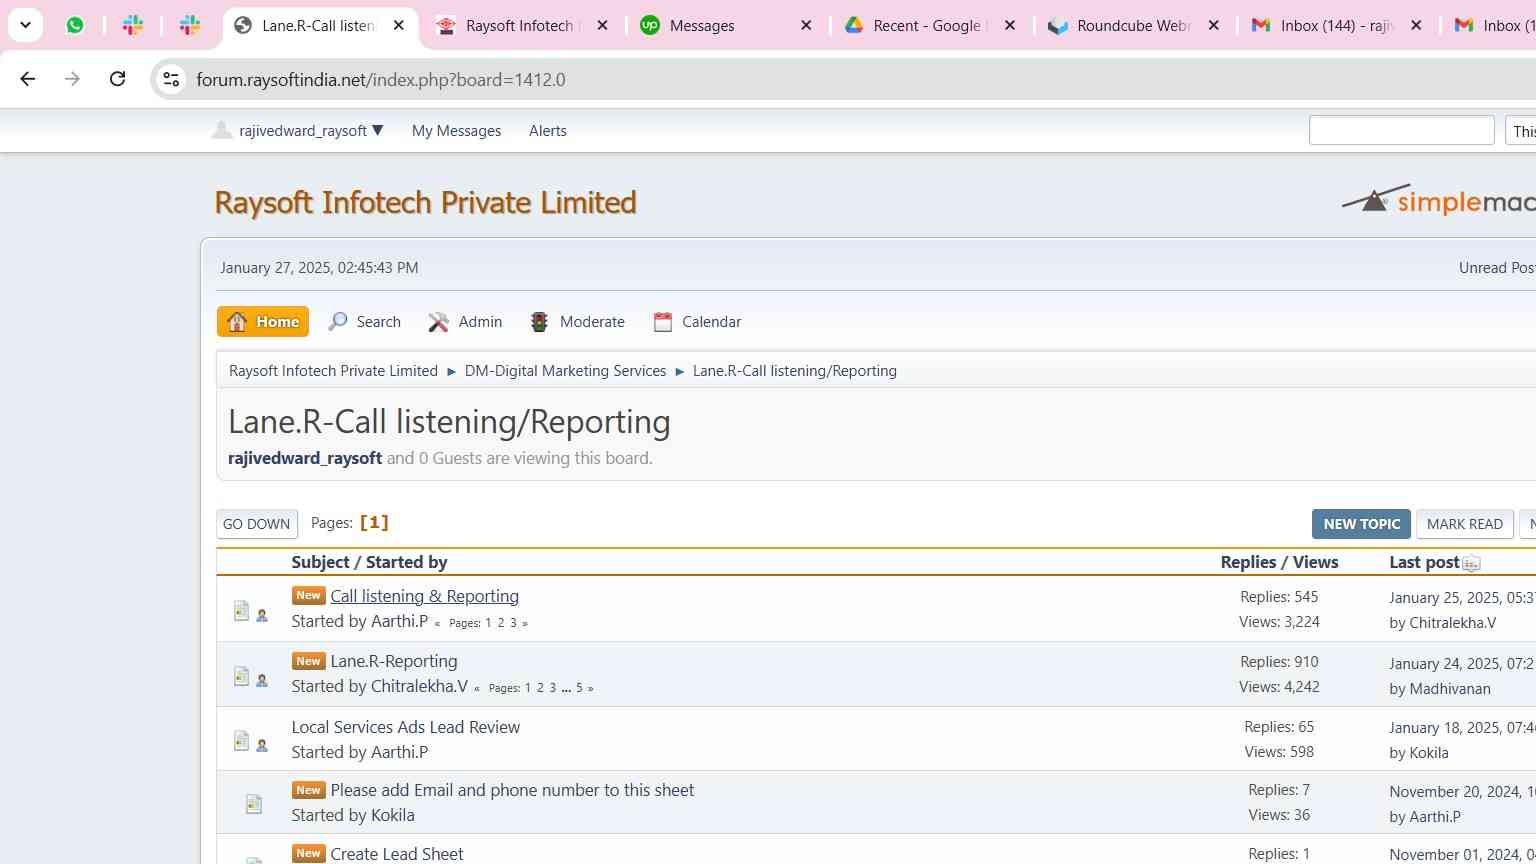Close the Lane.R-Call listening tab
The image size is (1536, 864).
coord(398,25)
